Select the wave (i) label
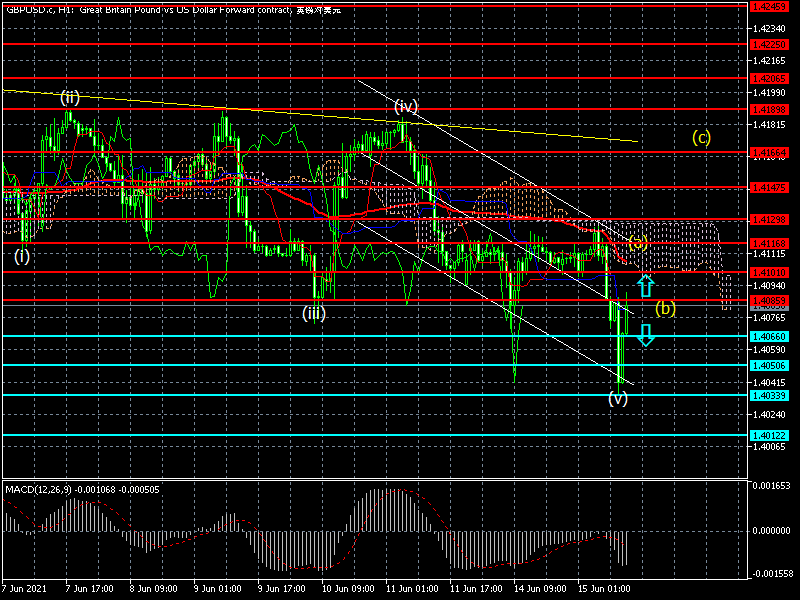The width and height of the screenshot is (800, 600). coord(22,256)
